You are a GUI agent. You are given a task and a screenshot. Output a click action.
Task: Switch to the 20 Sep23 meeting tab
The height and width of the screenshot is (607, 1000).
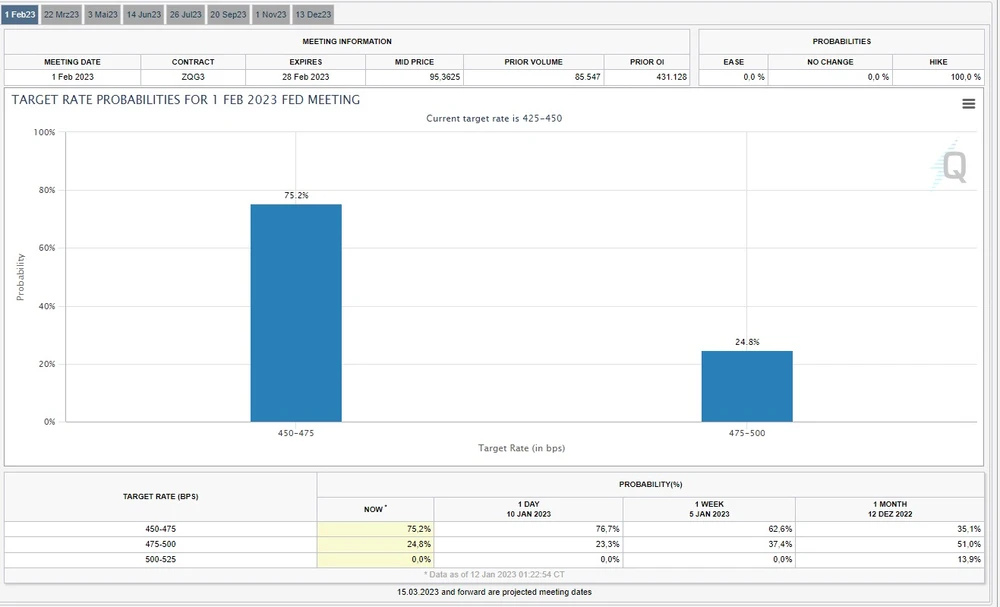[x=228, y=15]
